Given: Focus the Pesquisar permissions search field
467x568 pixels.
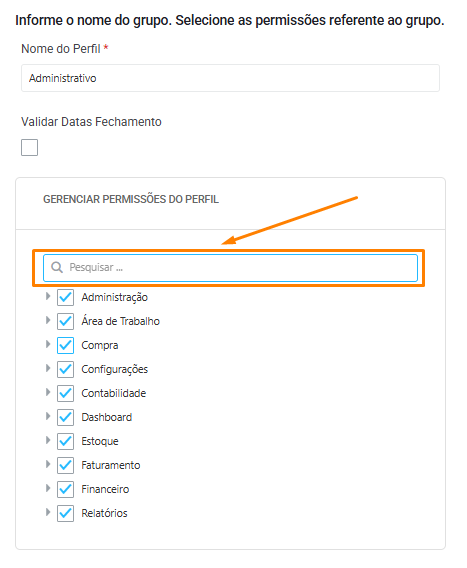Looking at the screenshot, I should 230,268.
